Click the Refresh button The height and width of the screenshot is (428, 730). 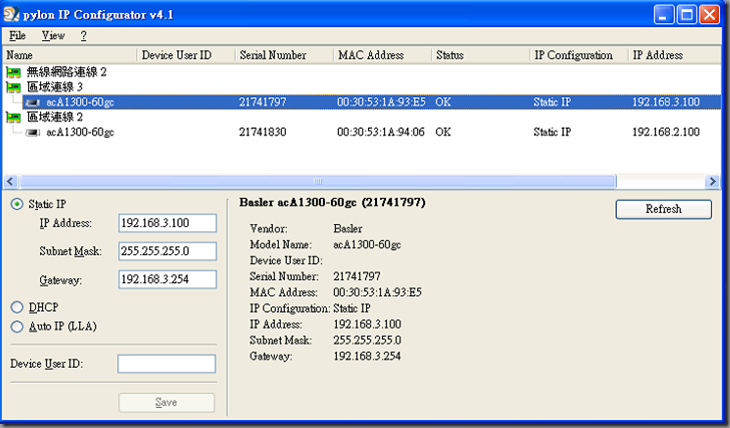coord(663,209)
